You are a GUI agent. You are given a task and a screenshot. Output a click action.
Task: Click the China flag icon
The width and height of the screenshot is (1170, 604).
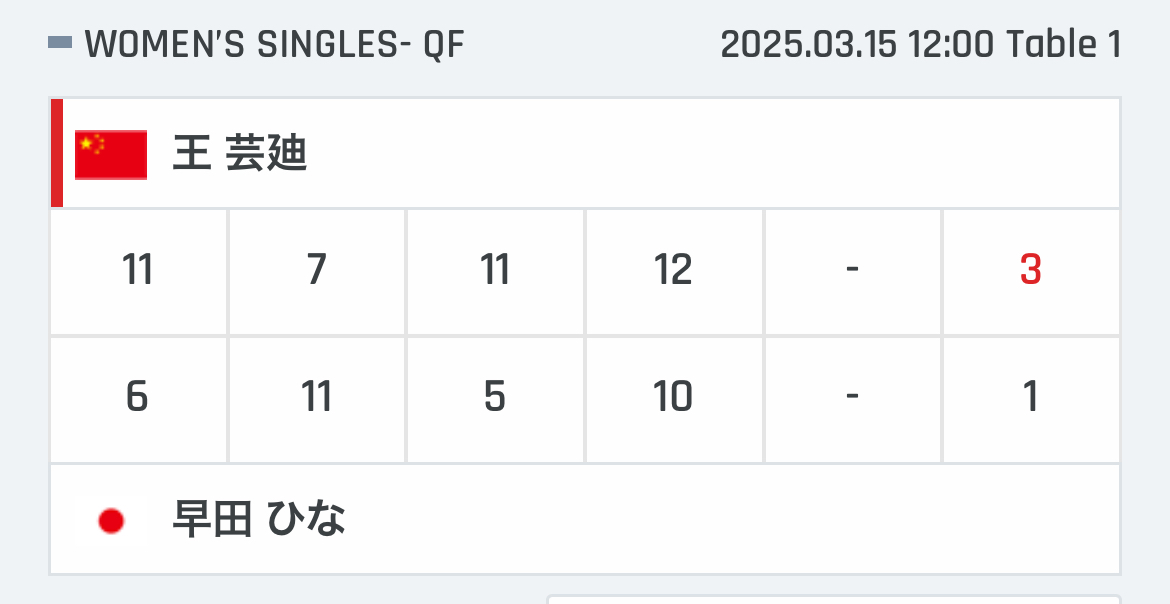(110, 155)
